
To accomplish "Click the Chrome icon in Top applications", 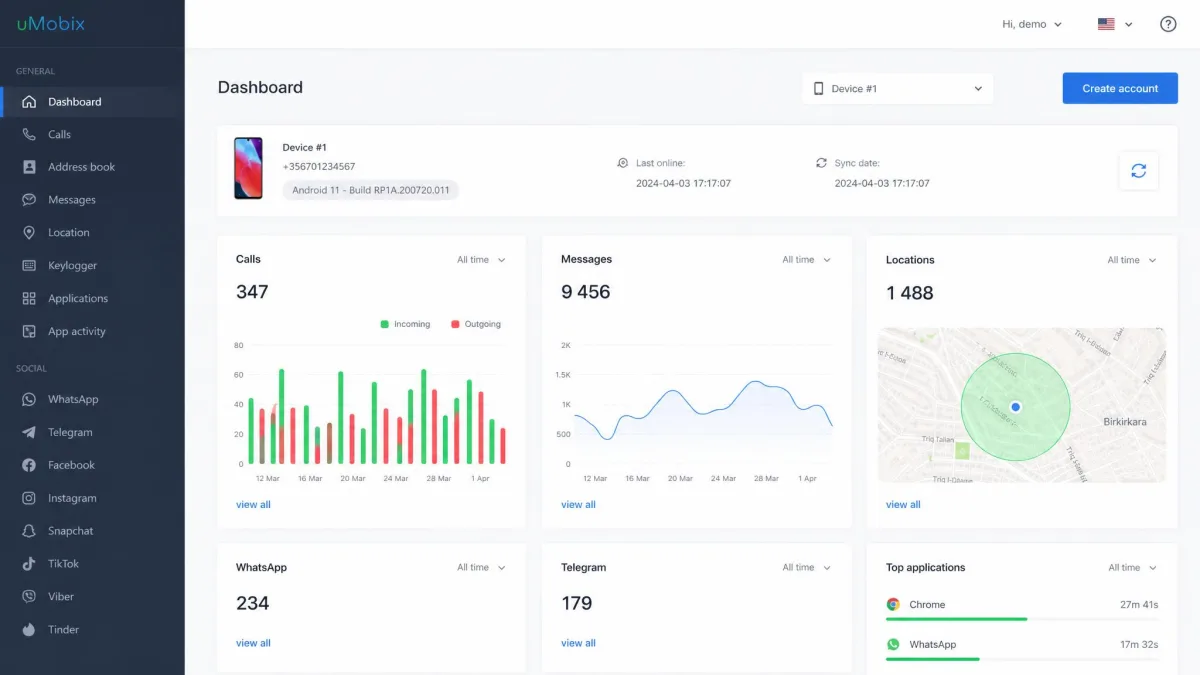I will (x=893, y=604).
